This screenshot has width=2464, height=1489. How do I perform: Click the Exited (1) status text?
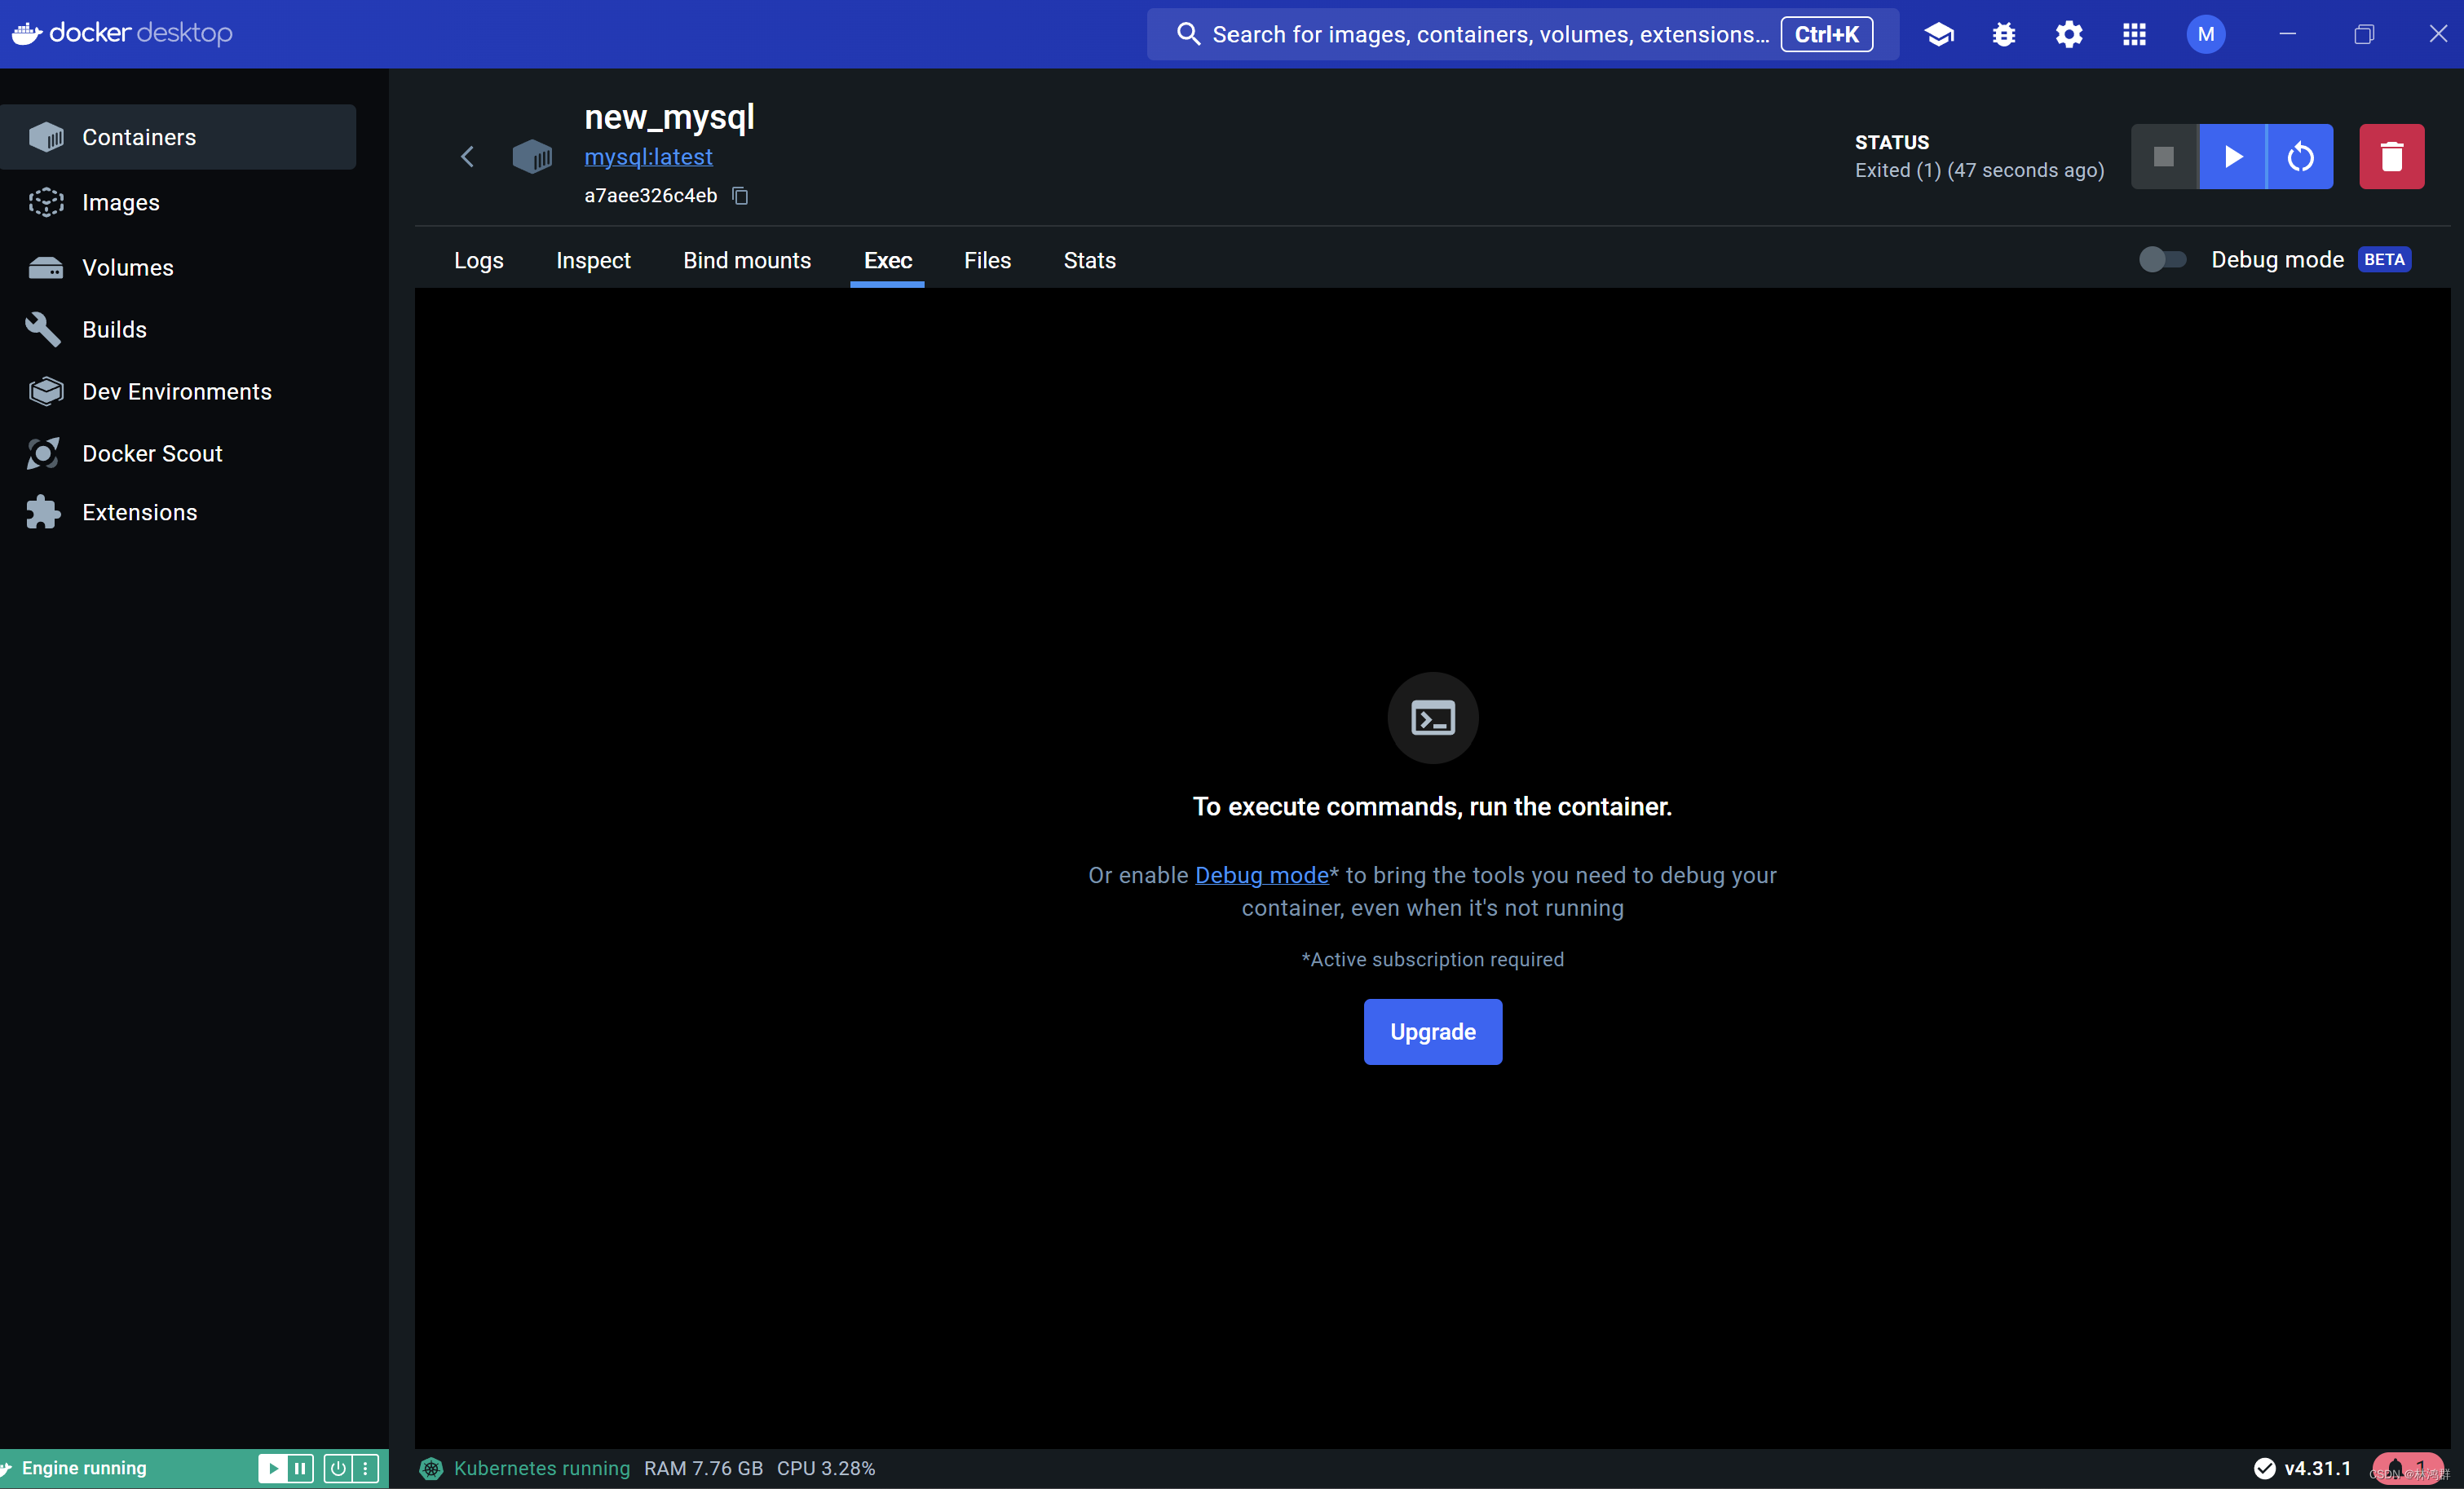tap(1979, 170)
